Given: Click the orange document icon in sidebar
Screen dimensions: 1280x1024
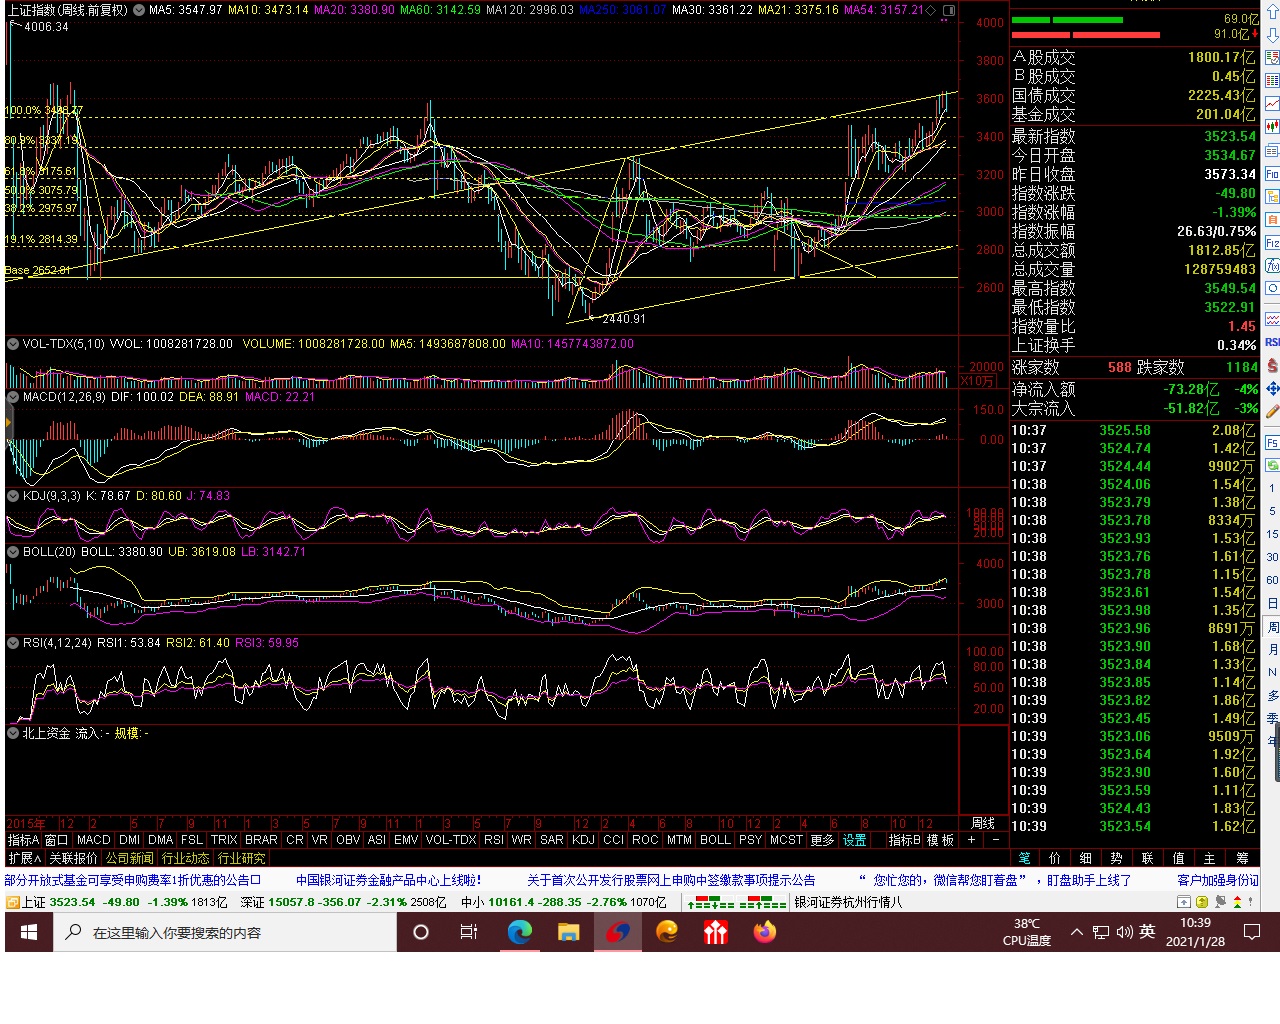Looking at the screenshot, I should point(1272,220).
